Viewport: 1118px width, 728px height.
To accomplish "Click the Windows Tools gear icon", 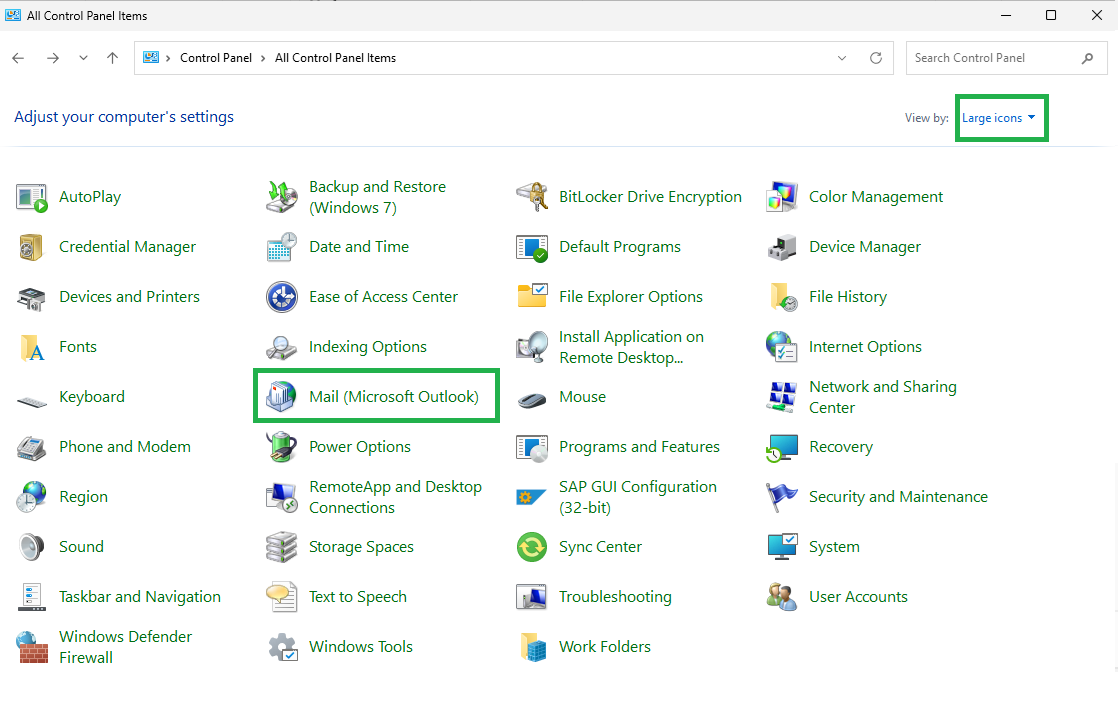I will click(282, 647).
